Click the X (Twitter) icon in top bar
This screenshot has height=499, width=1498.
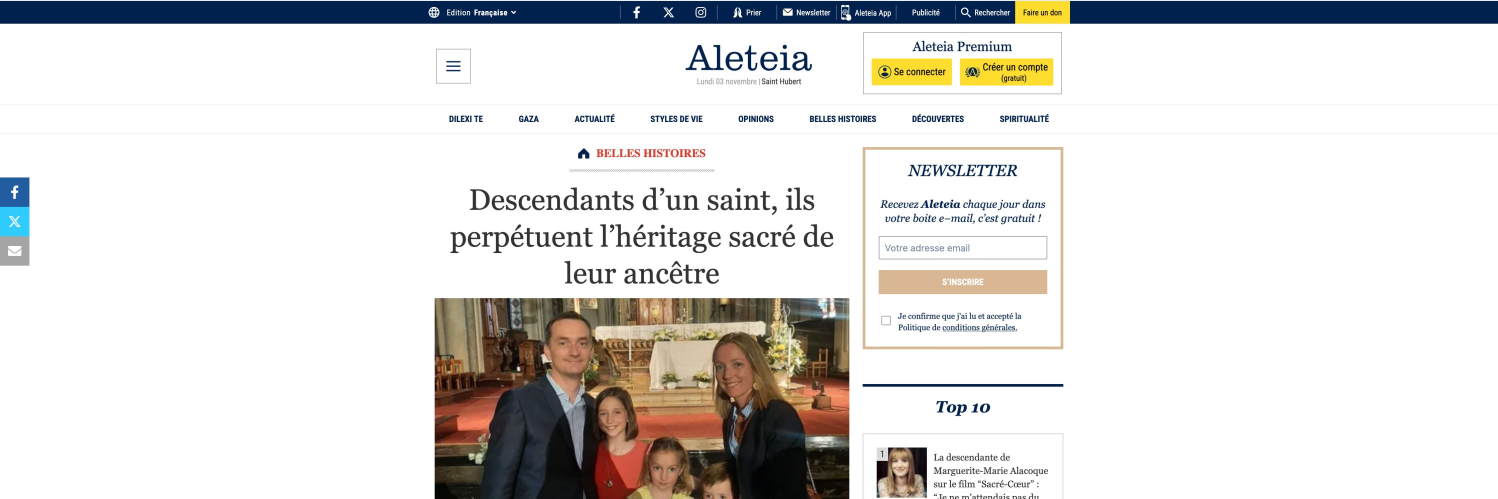tap(668, 12)
